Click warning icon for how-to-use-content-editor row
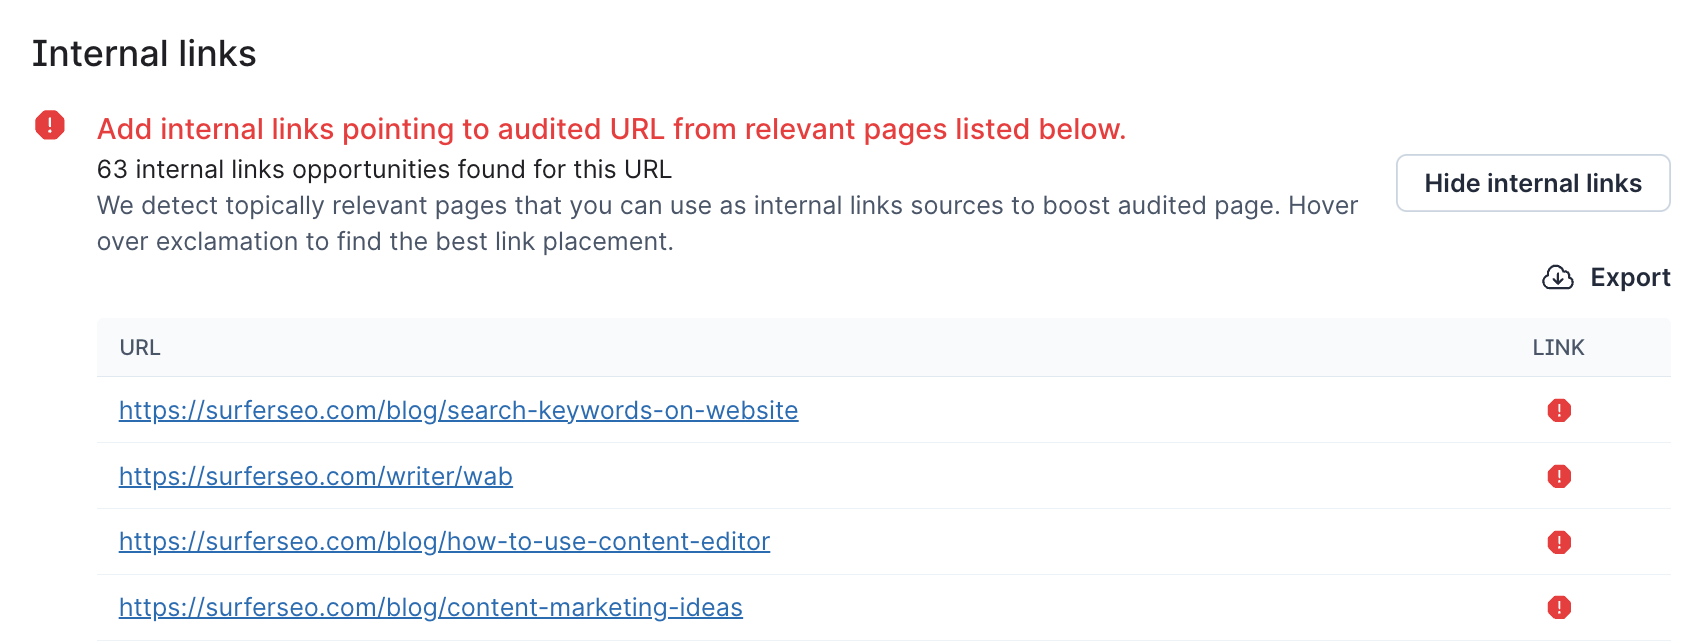1704x644 pixels. coord(1558,542)
